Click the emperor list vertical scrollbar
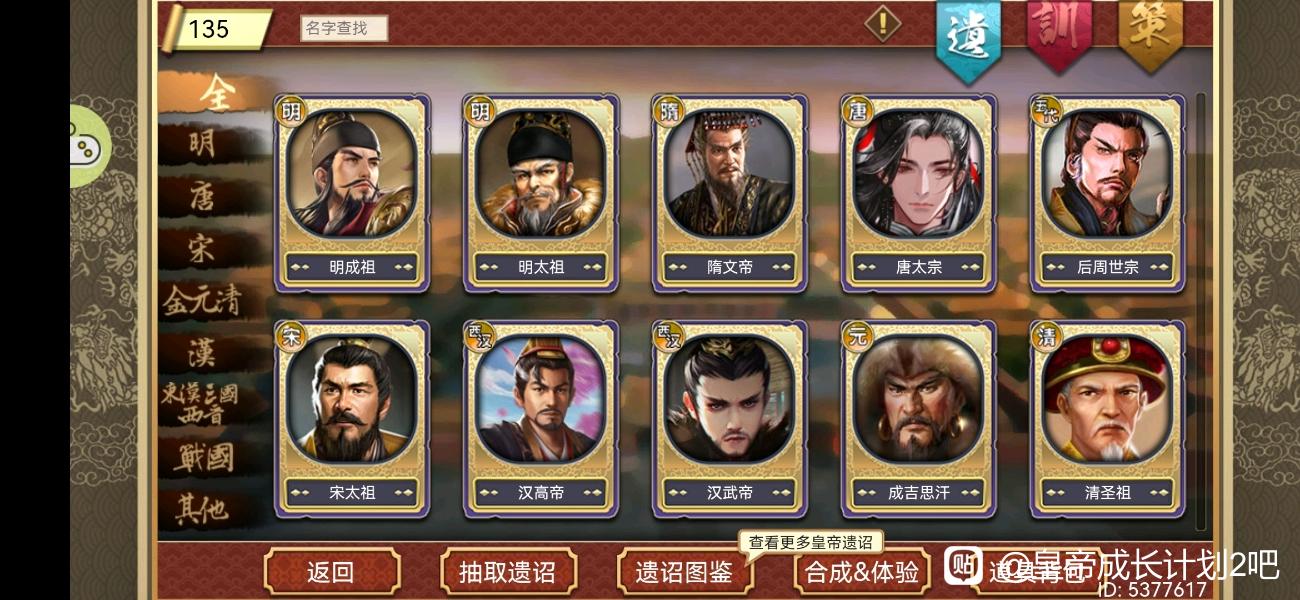The width and height of the screenshot is (1300, 600). 1201,312
